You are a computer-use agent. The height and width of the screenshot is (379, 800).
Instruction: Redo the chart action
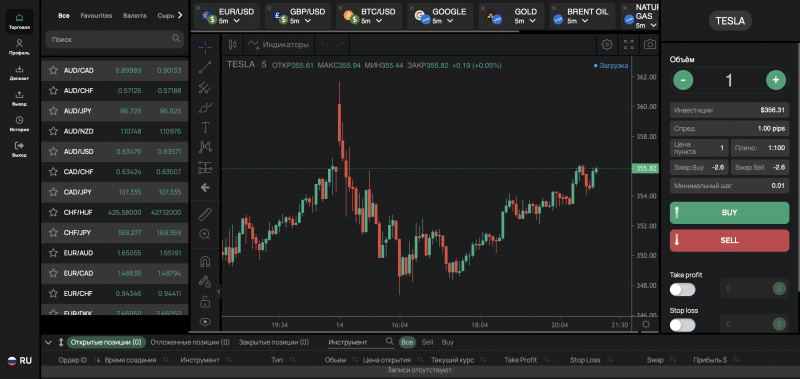pyautogui.click(x=340, y=44)
